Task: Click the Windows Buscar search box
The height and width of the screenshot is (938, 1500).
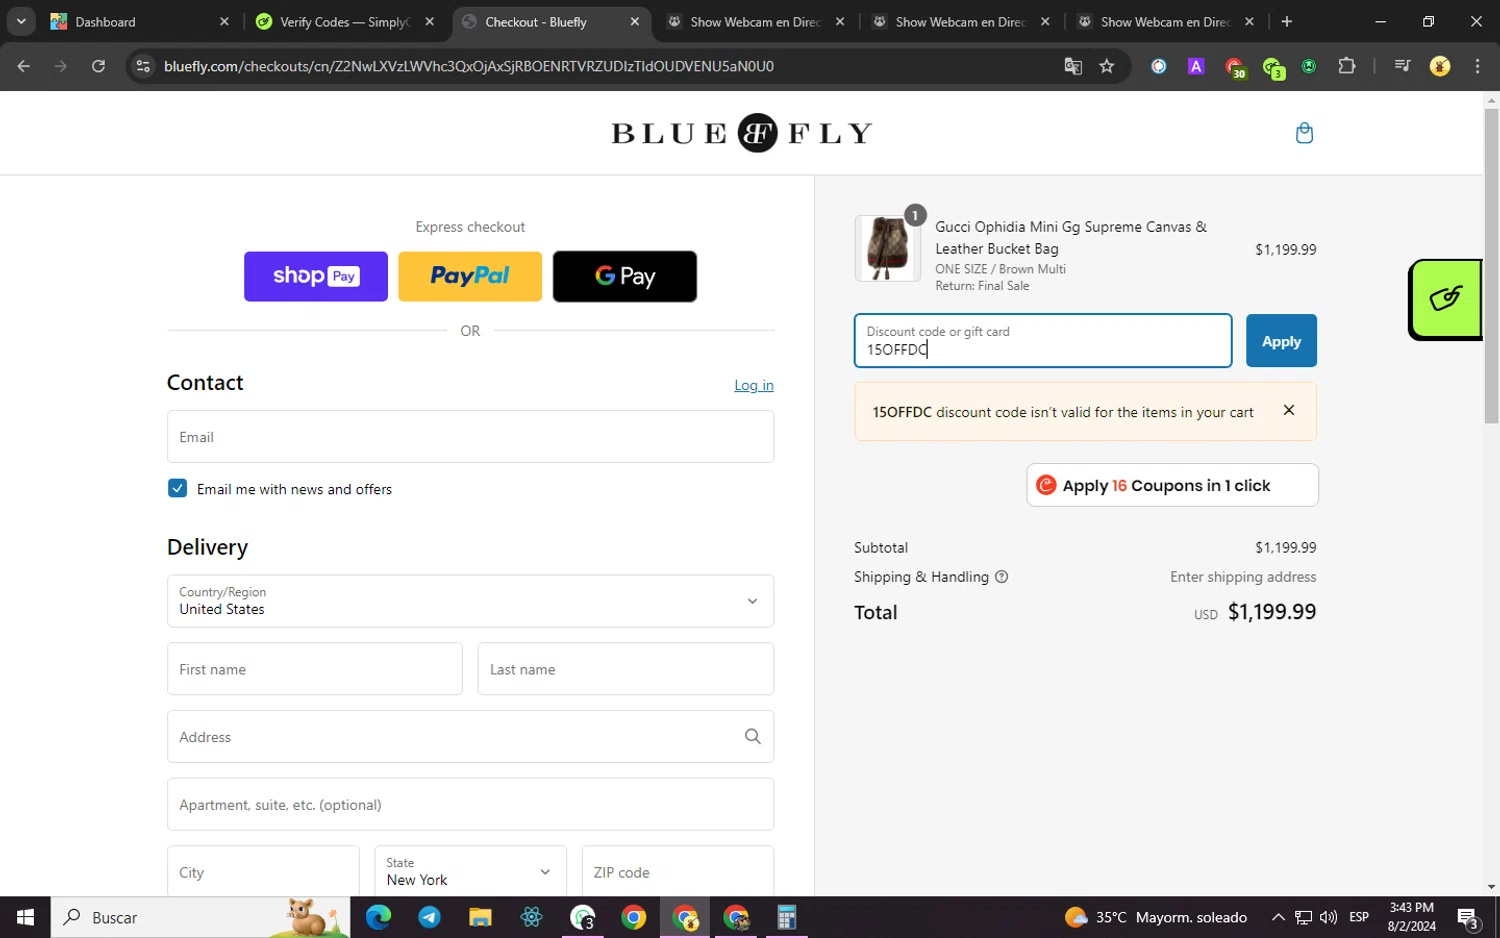Action: tap(200, 917)
